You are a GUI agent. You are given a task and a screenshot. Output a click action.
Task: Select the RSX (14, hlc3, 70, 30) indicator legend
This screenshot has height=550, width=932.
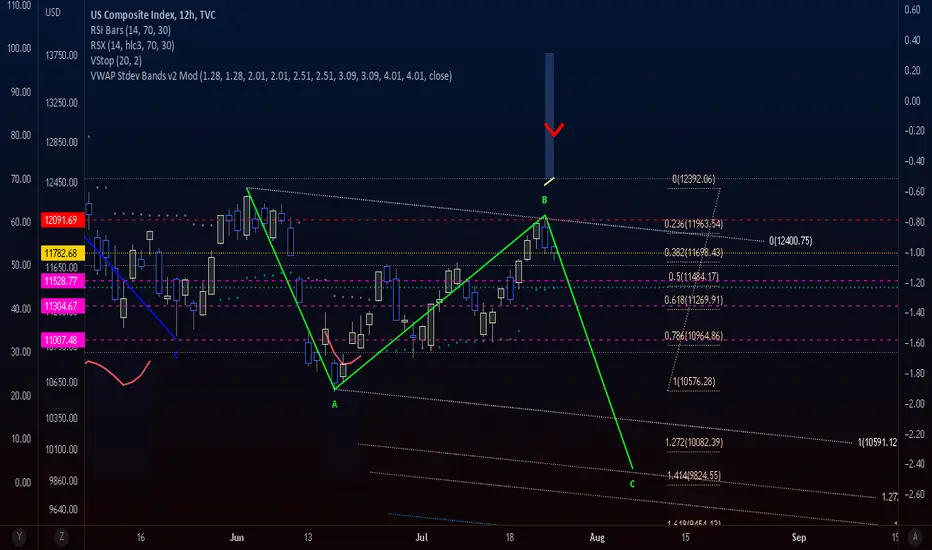pyautogui.click(x=132, y=45)
